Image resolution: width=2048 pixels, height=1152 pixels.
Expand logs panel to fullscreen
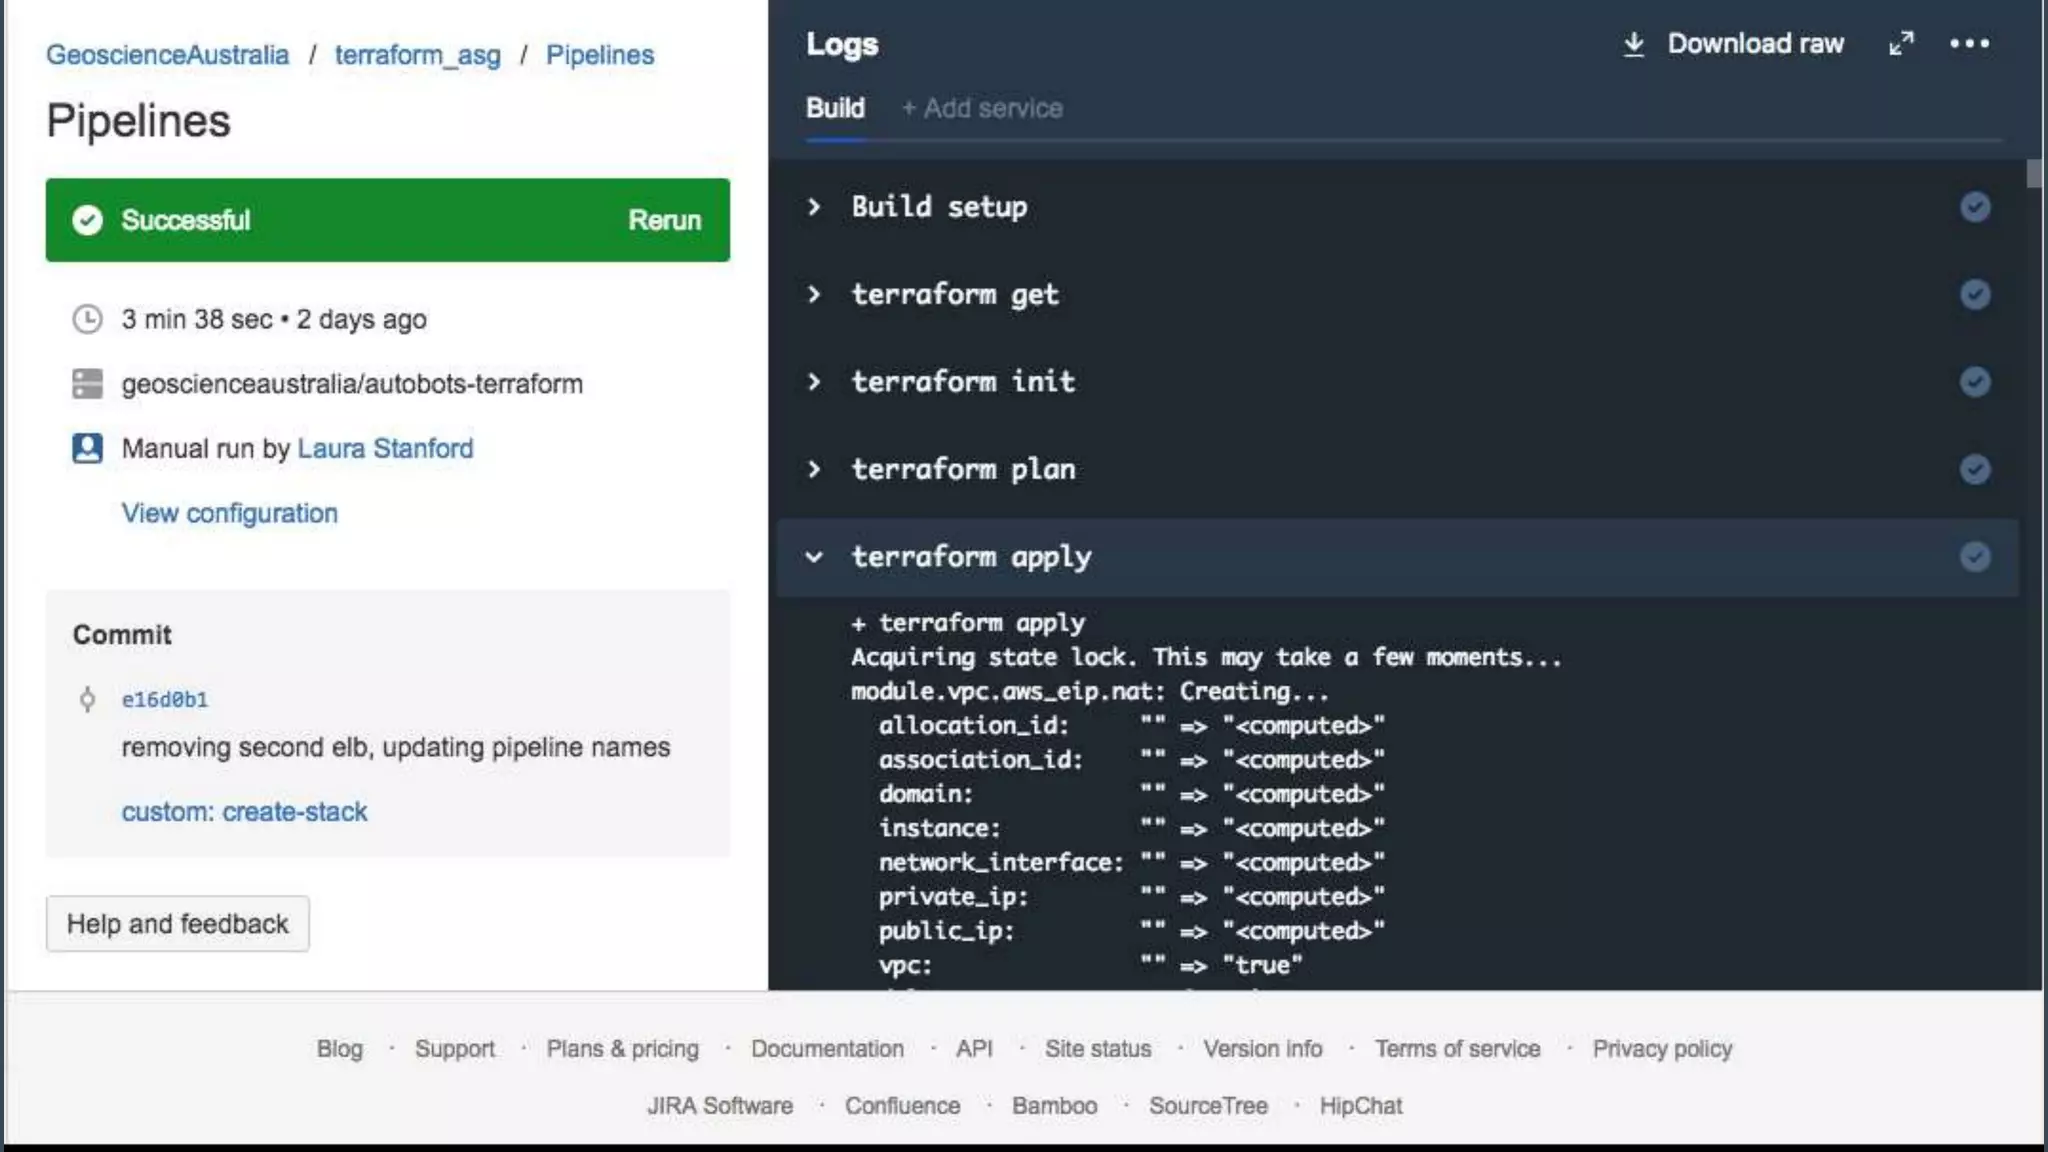pos(1901,44)
